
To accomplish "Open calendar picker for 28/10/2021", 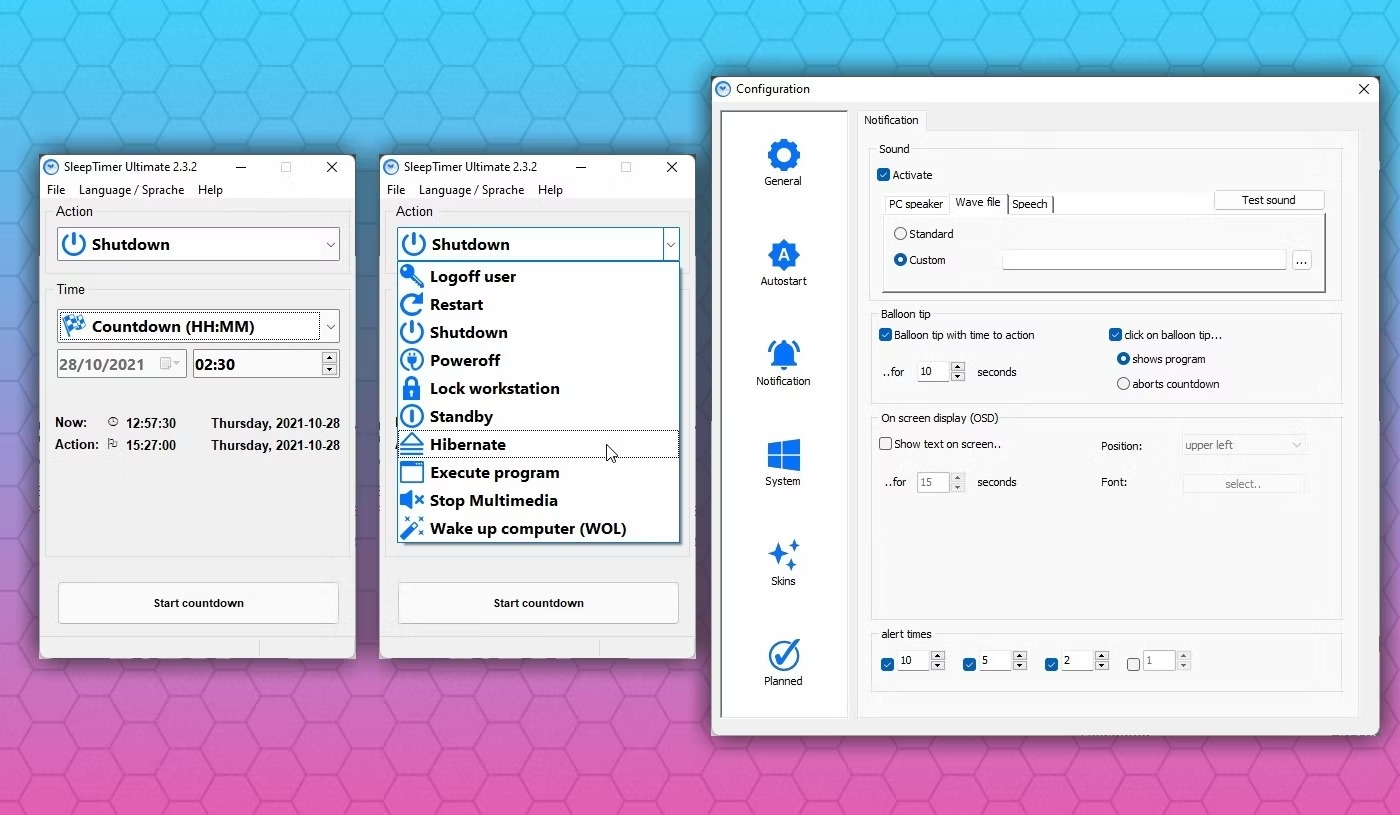I will coord(171,364).
